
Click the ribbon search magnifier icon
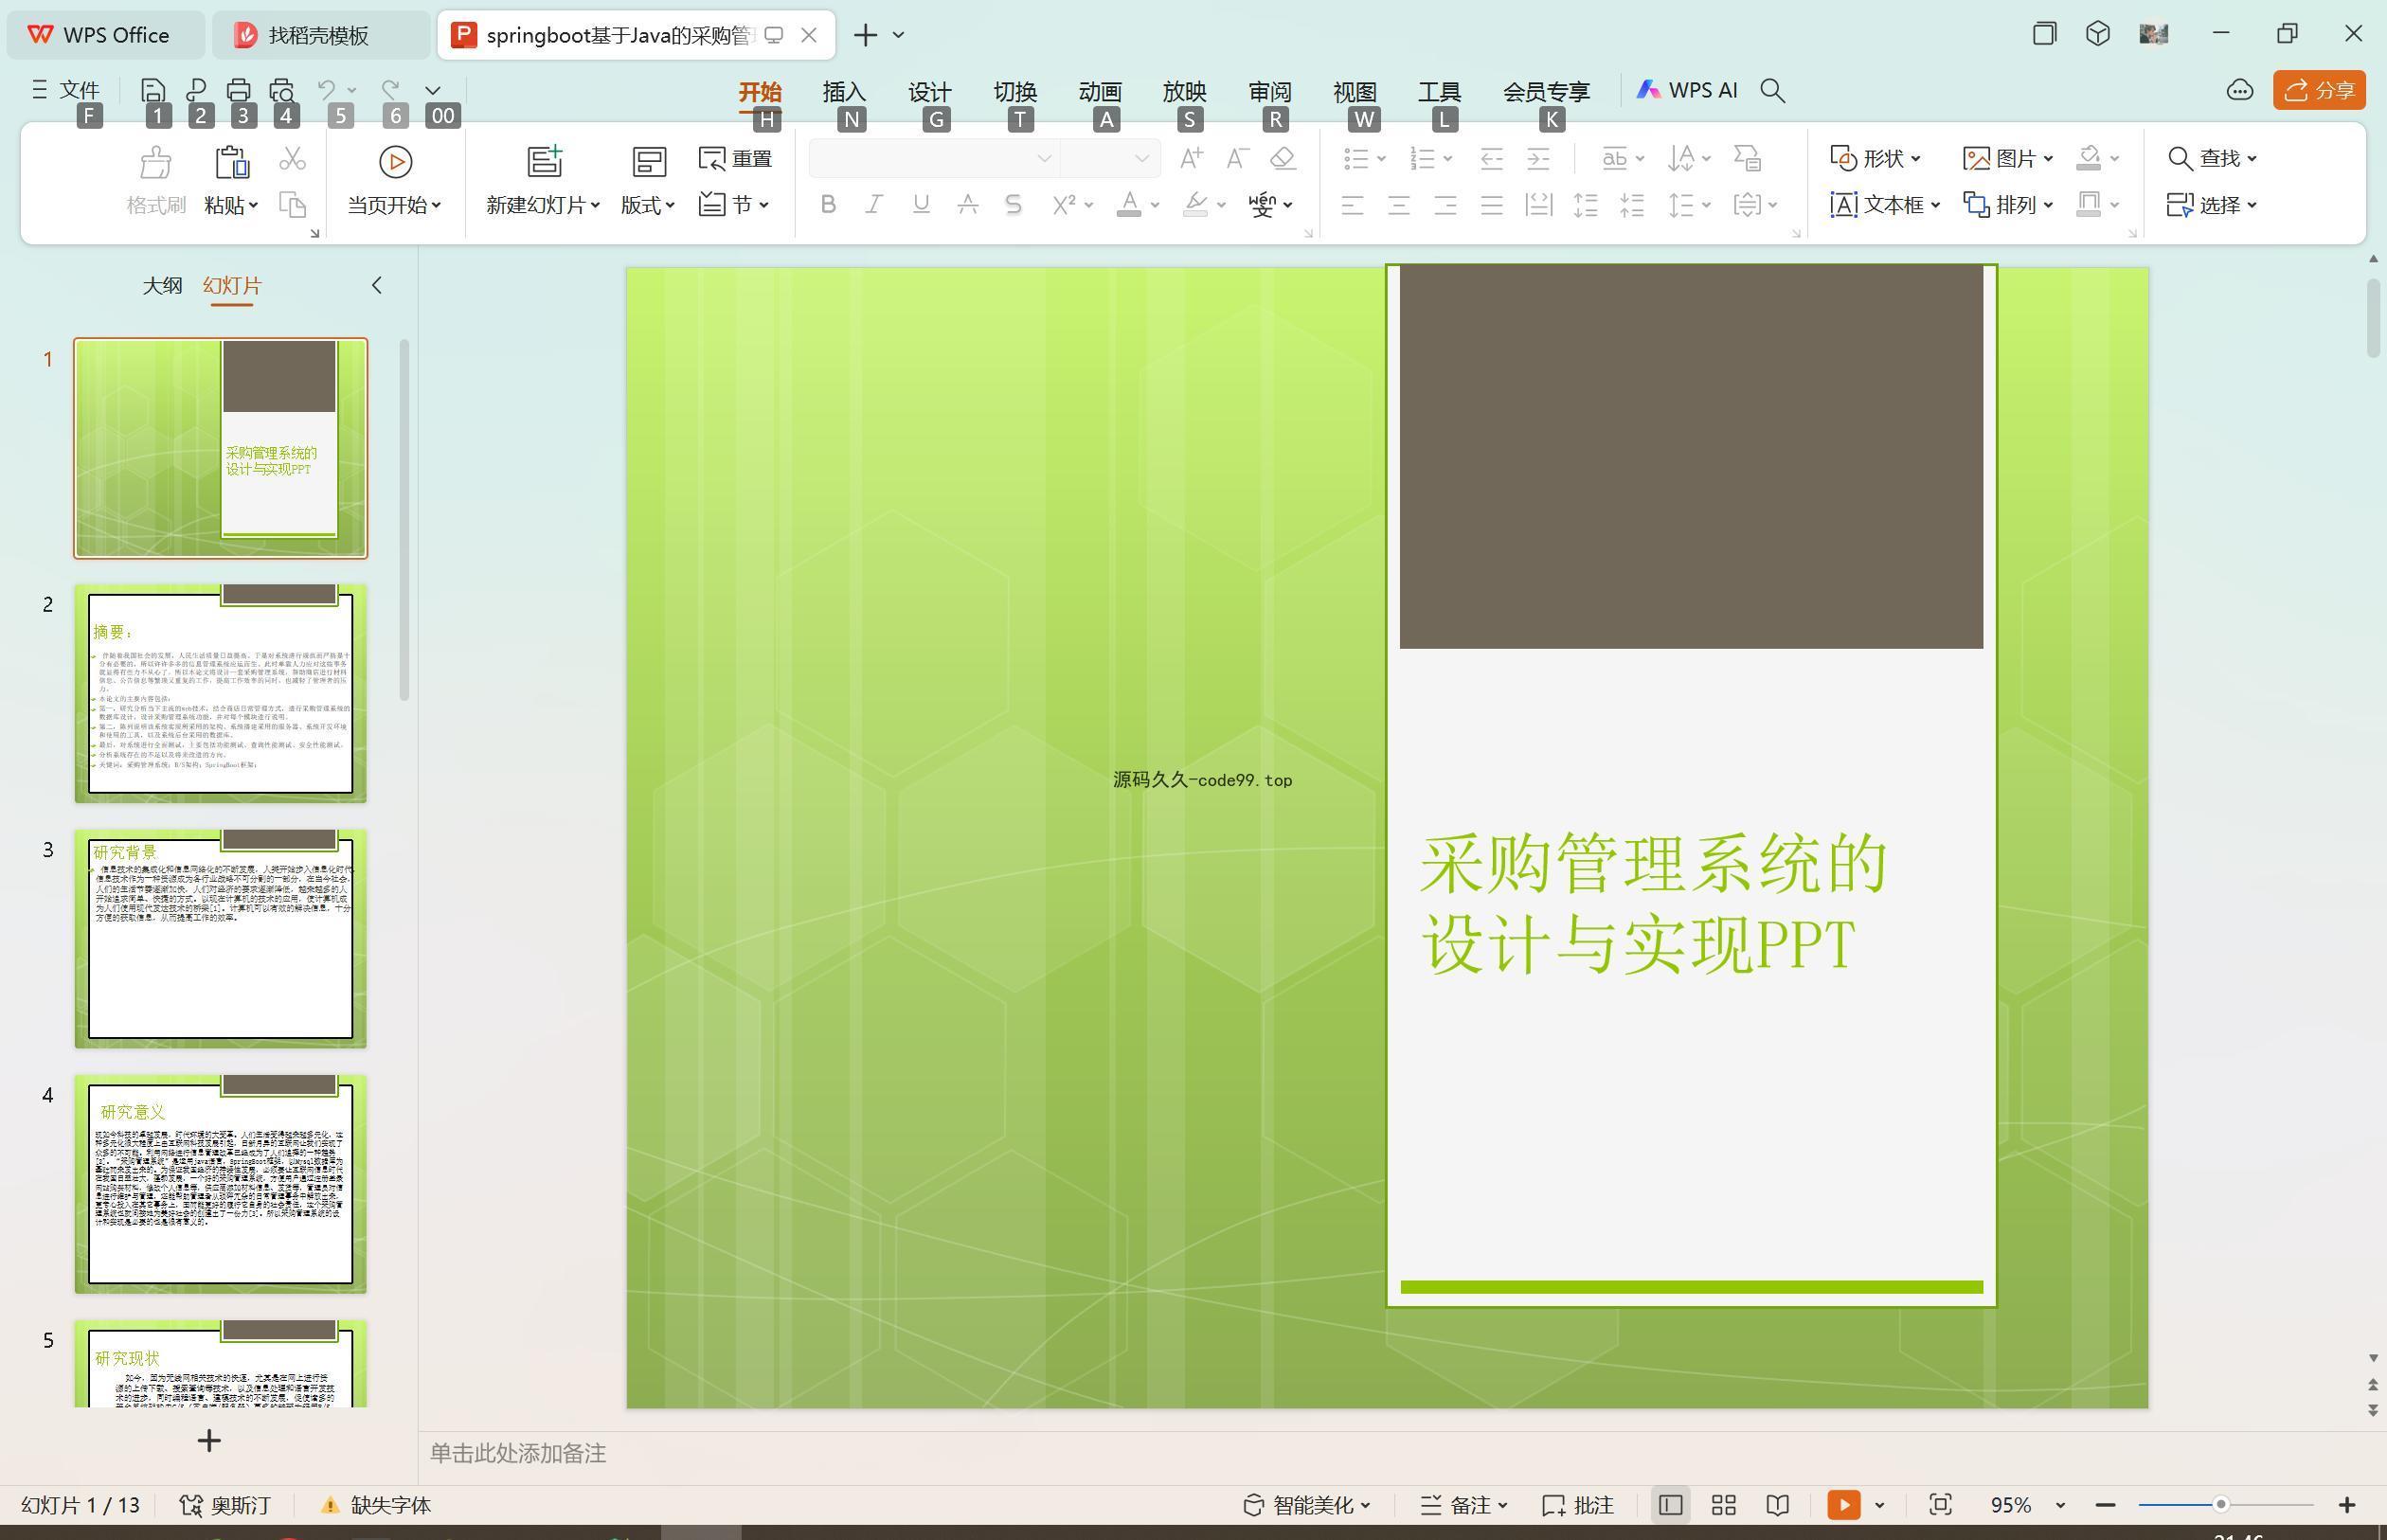[1772, 91]
